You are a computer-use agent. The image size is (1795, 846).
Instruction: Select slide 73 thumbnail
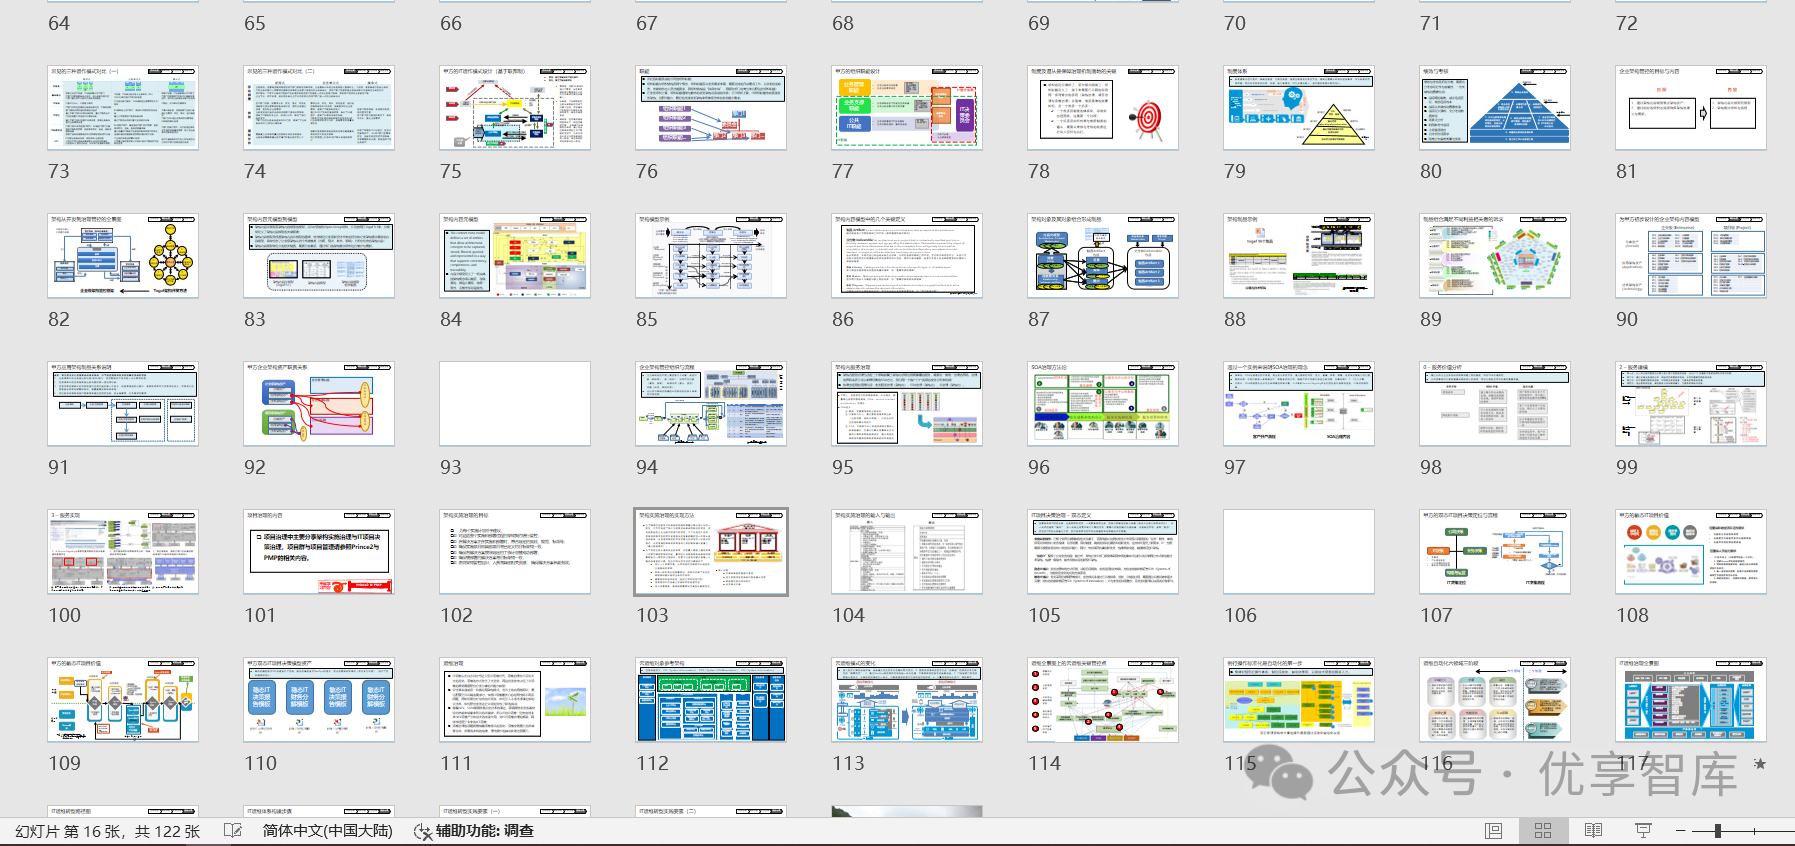(x=123, y=108)
